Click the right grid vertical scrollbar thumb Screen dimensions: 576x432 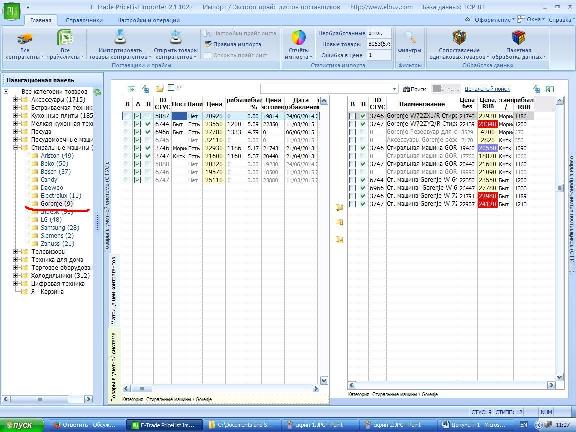pos(560,188)
